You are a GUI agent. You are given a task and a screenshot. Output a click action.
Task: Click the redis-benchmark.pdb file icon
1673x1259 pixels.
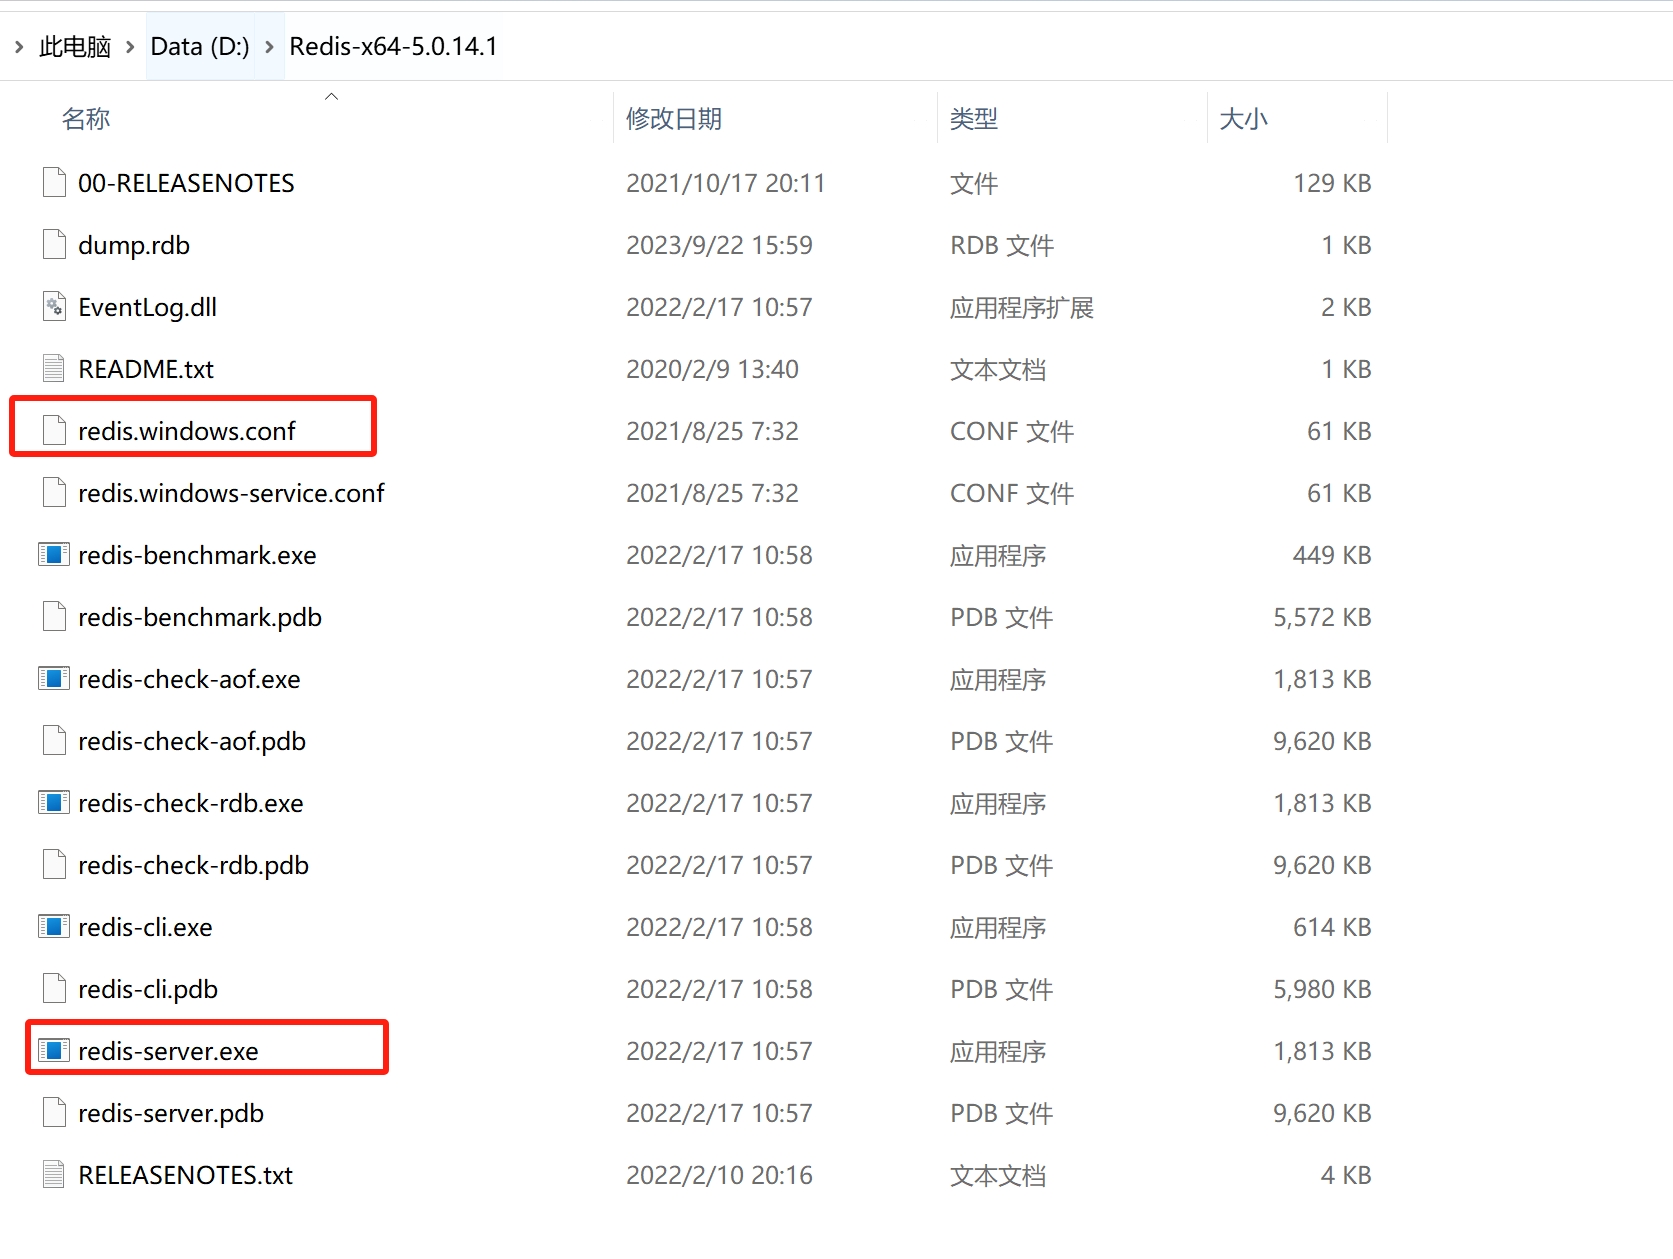[54, 616]
